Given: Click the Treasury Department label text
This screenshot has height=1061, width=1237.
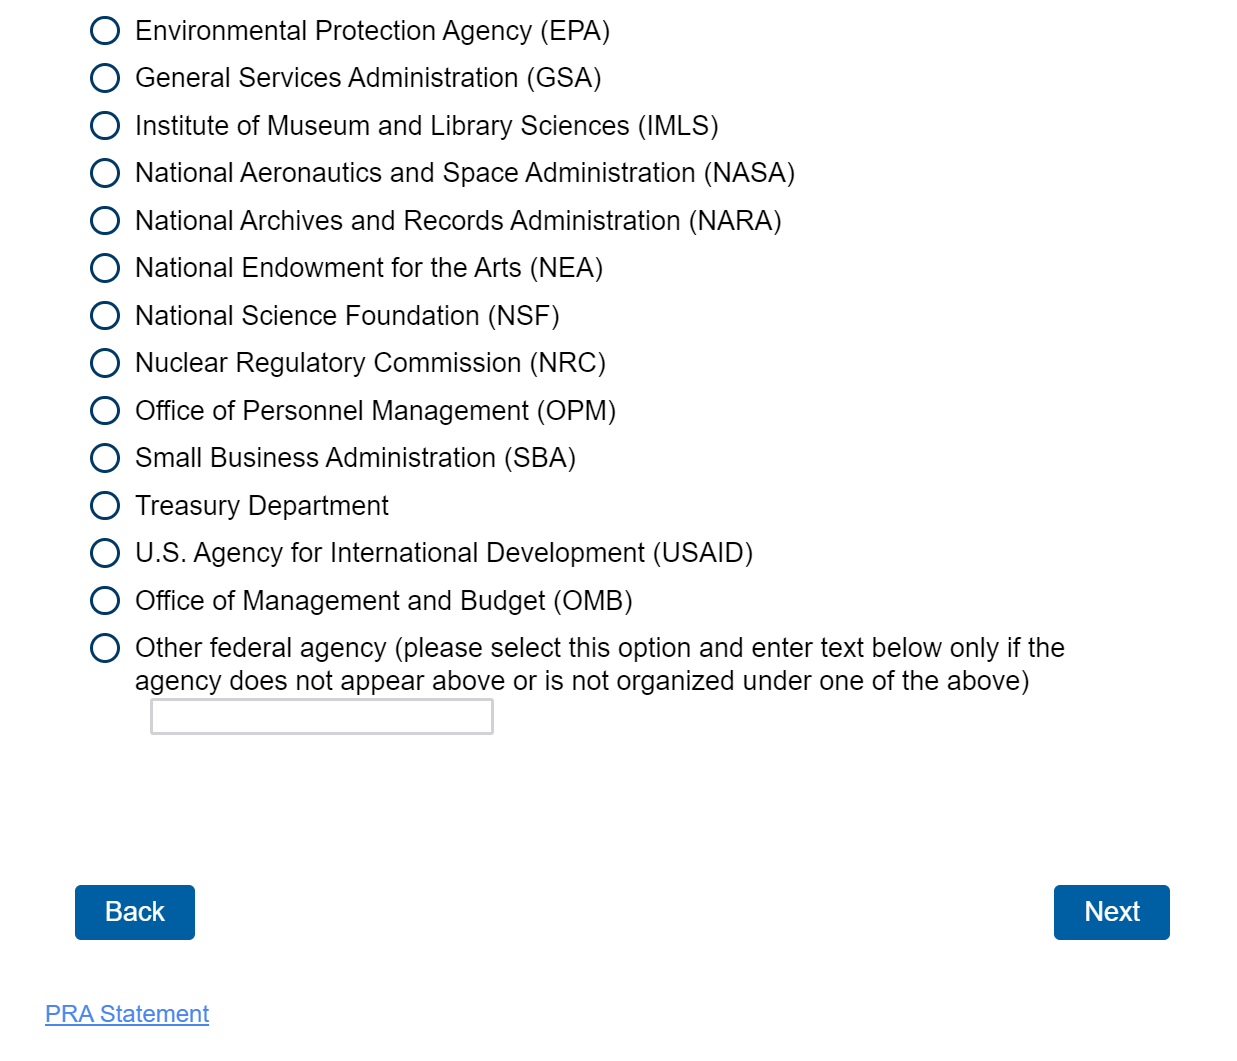Looking at the screenshot, I should (262, 506).
